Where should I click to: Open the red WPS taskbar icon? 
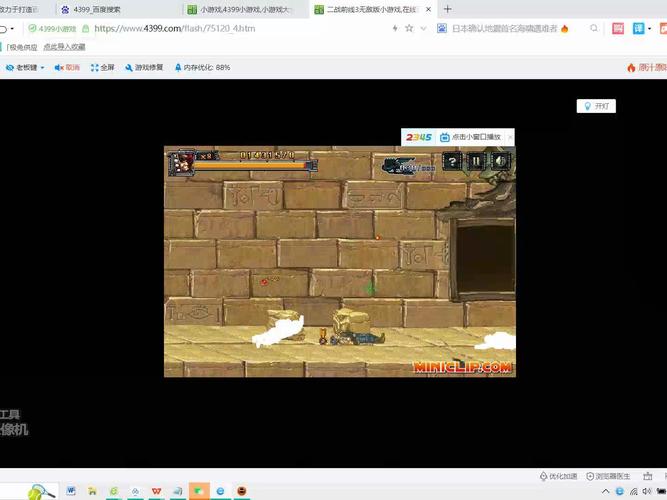(156, 491)
